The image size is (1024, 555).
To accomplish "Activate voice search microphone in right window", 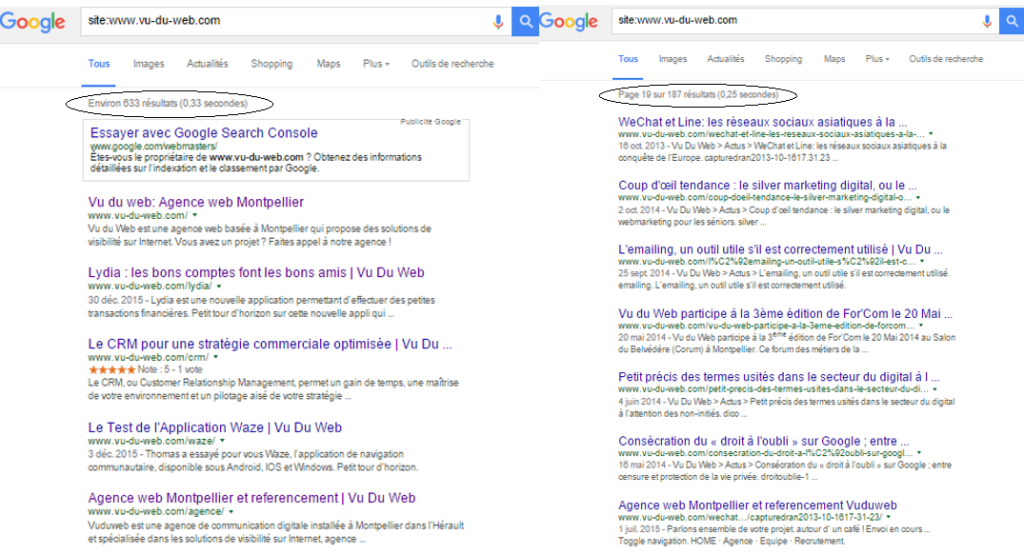I will 986,22.
